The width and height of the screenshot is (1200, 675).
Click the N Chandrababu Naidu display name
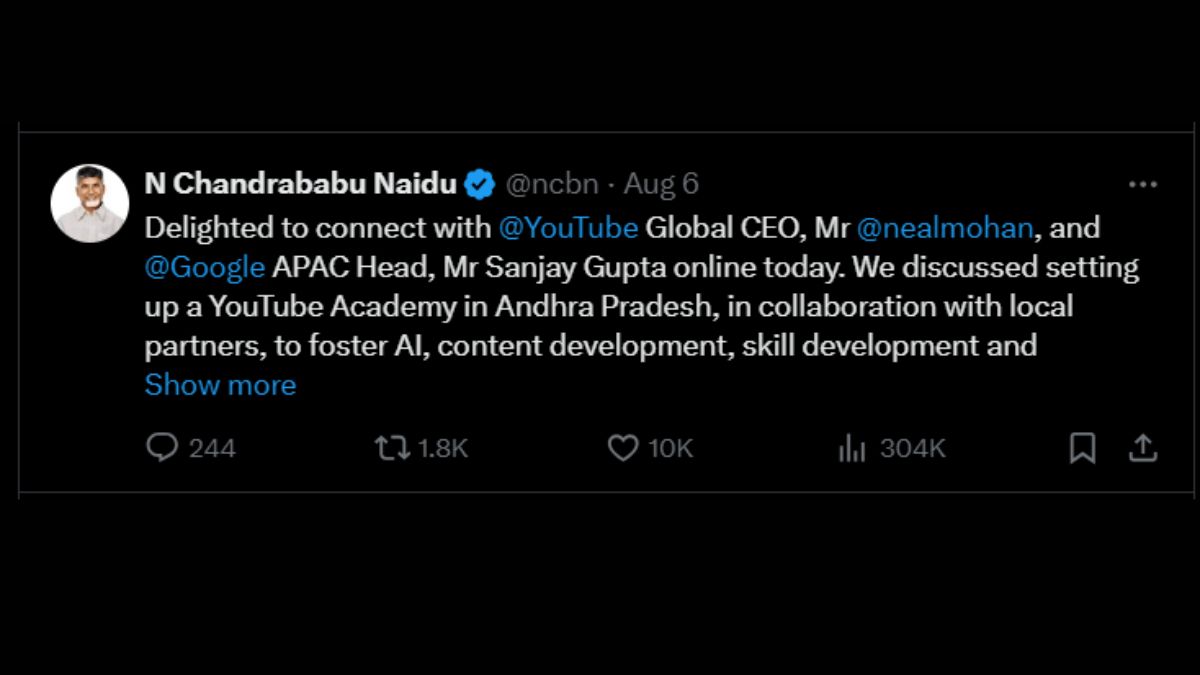(x=300, y=184)
